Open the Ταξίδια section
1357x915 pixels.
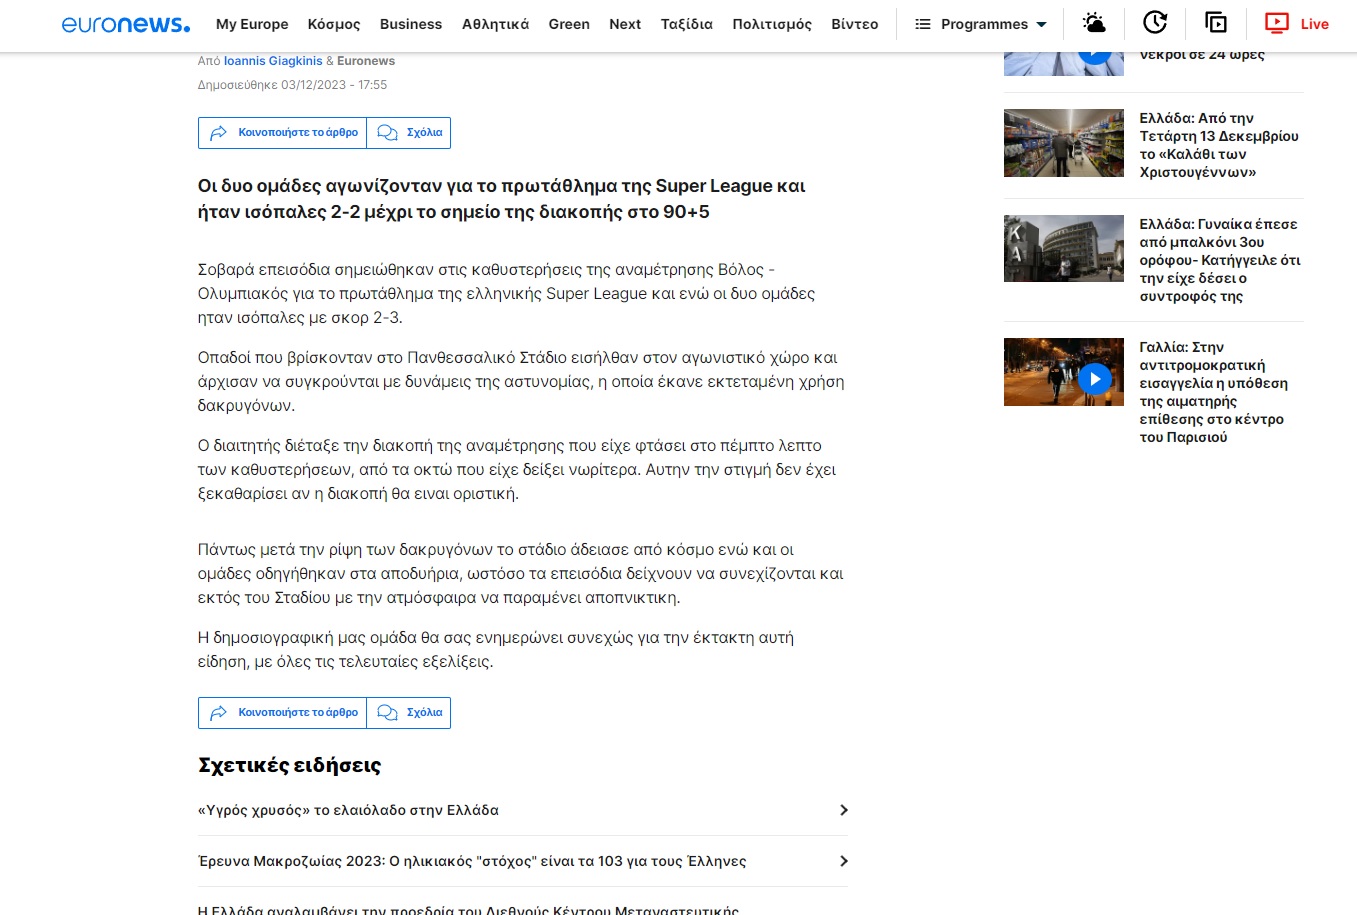click(x=686, y=24)
